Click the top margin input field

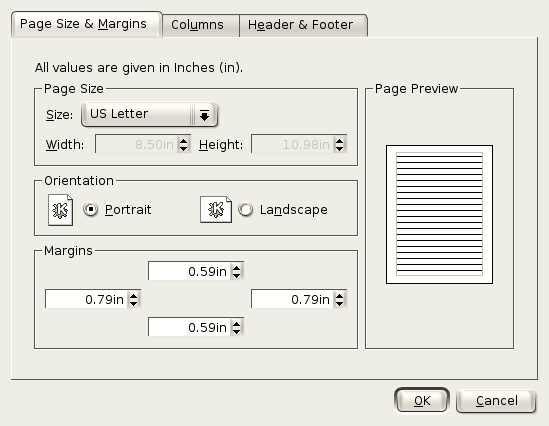point(189,271)
